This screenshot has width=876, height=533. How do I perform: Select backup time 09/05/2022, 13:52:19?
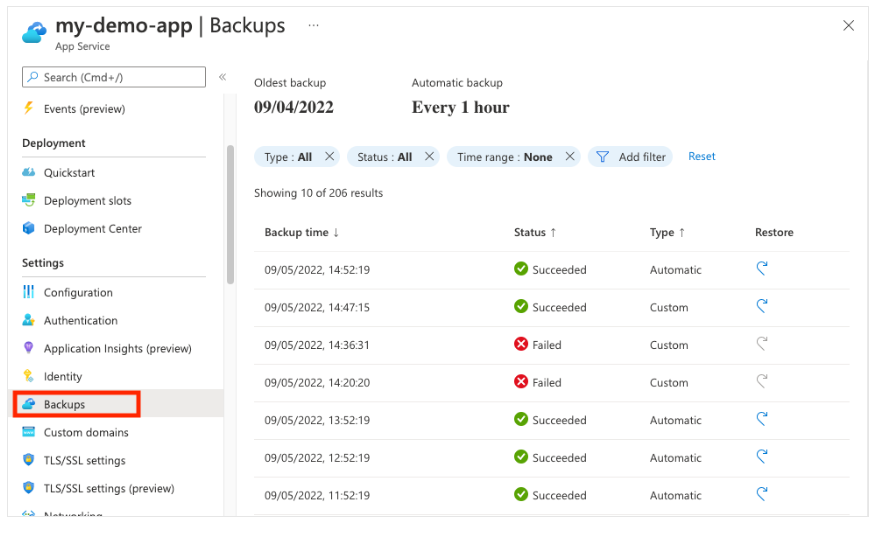click(x=317, y=420)
